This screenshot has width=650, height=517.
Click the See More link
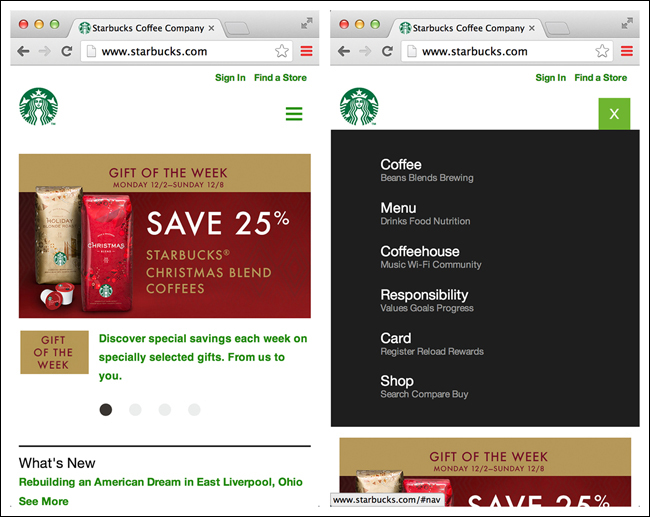tap(44, 501)
